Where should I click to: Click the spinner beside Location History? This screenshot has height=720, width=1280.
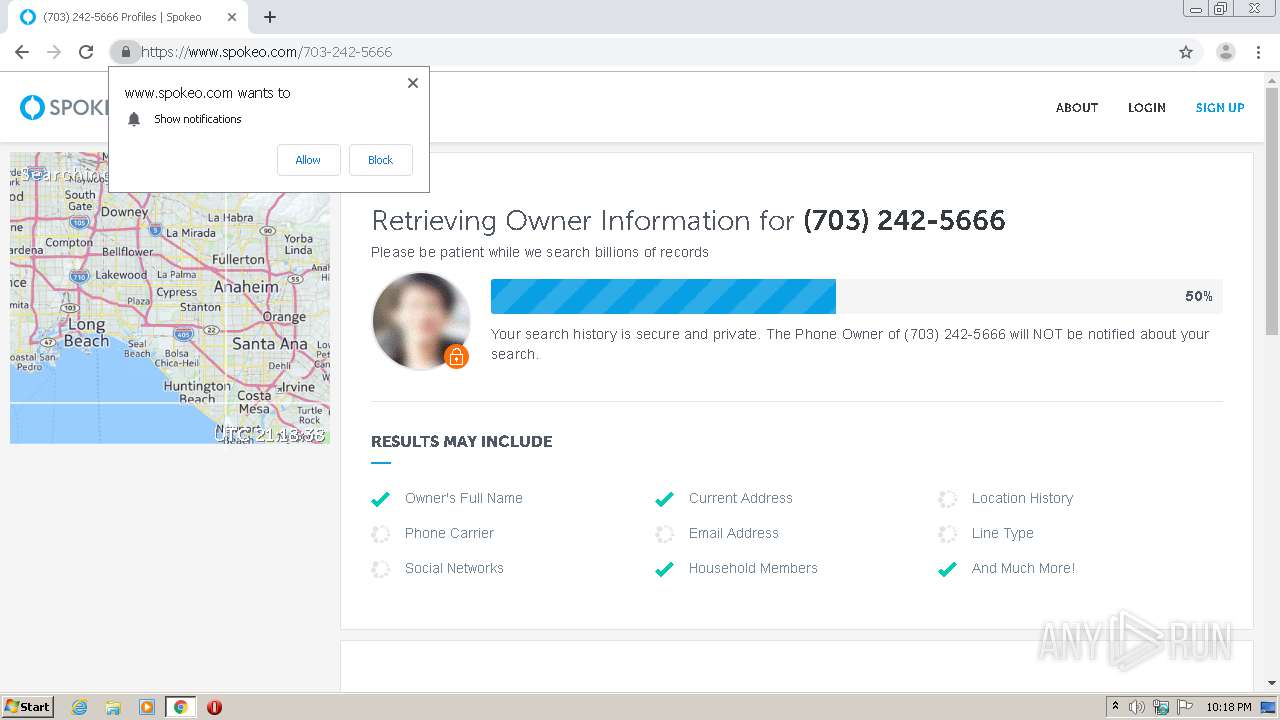coord(947,499)
